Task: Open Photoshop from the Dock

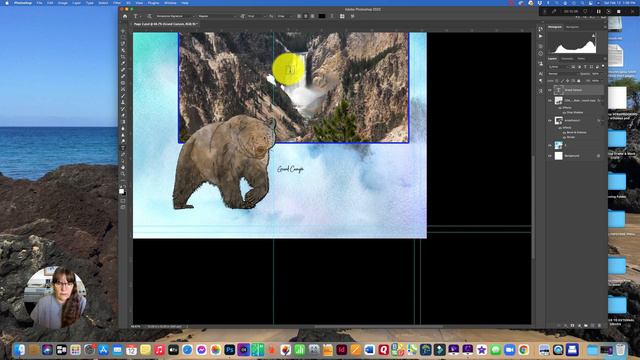Action: click(x=230, y=350)
